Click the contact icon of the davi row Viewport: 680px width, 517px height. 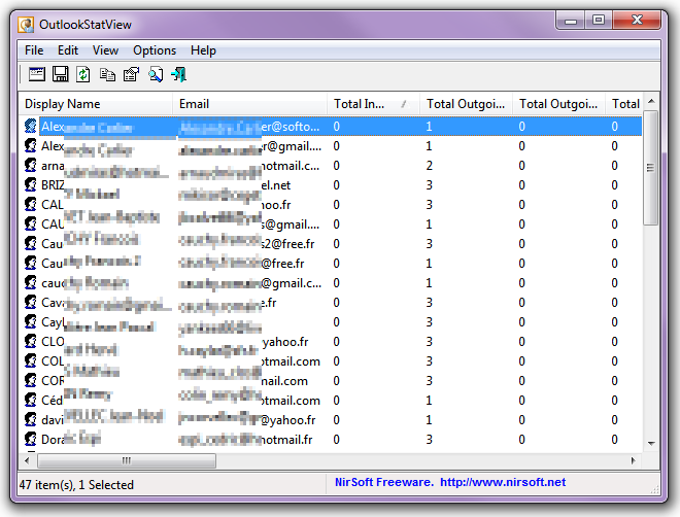click(30, 419)
